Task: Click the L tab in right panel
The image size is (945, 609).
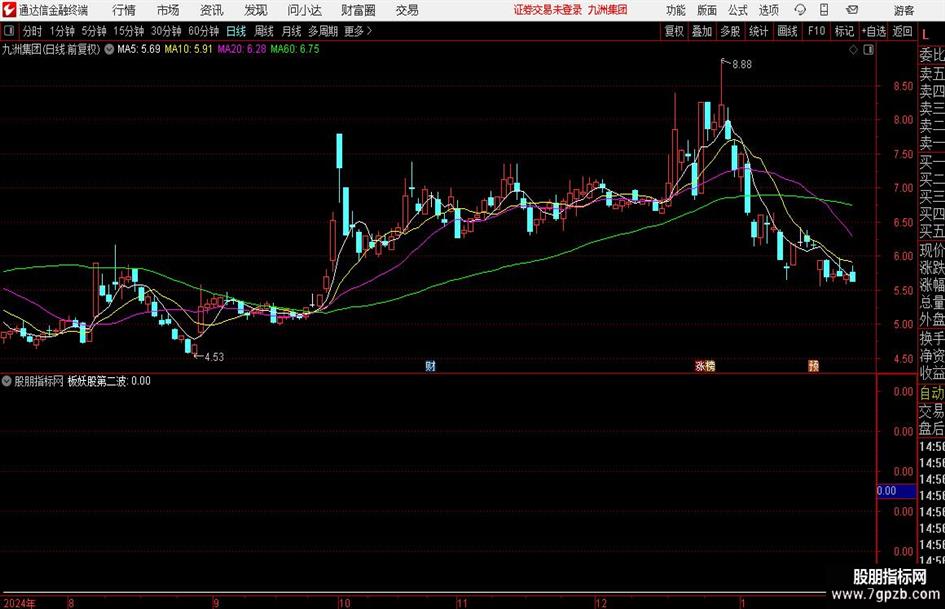Action: [925, 36]
